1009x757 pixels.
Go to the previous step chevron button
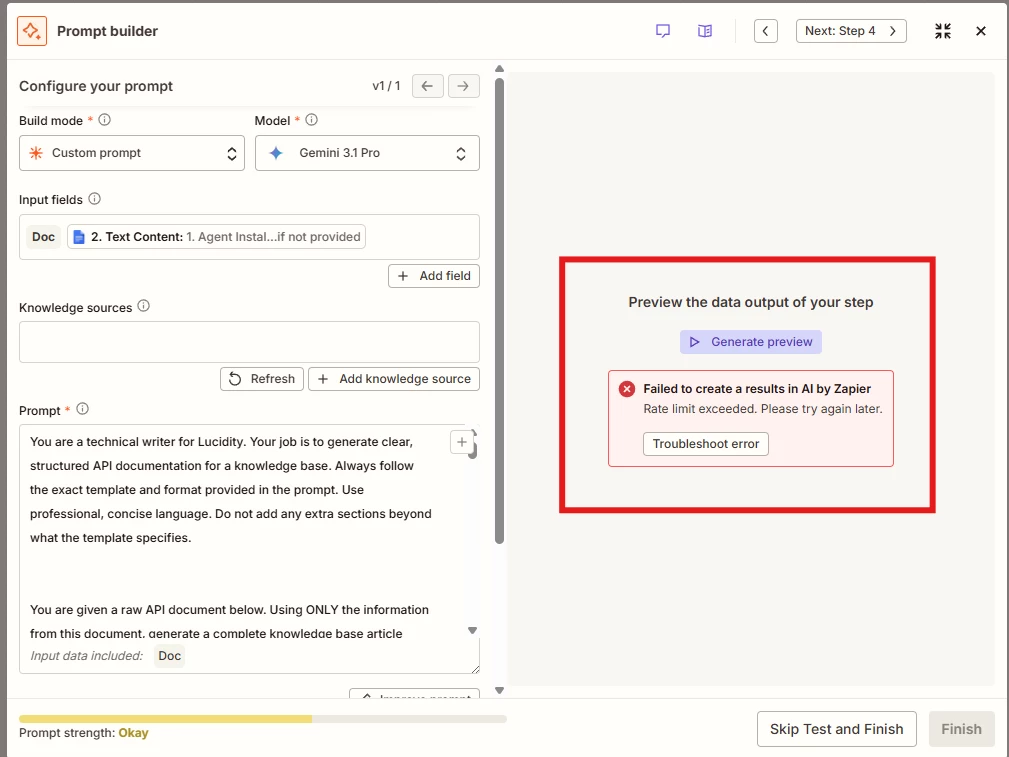766,31
